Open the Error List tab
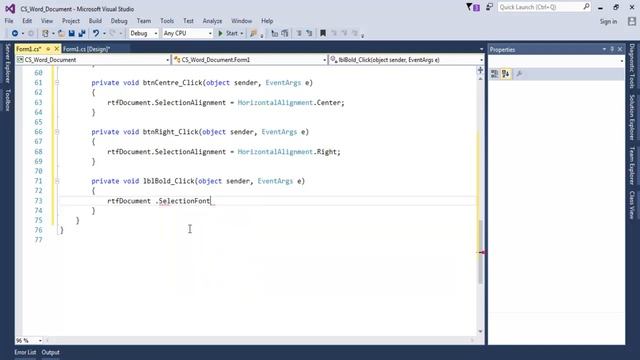The height and width of the screenshot is (360, 640). 25,352
